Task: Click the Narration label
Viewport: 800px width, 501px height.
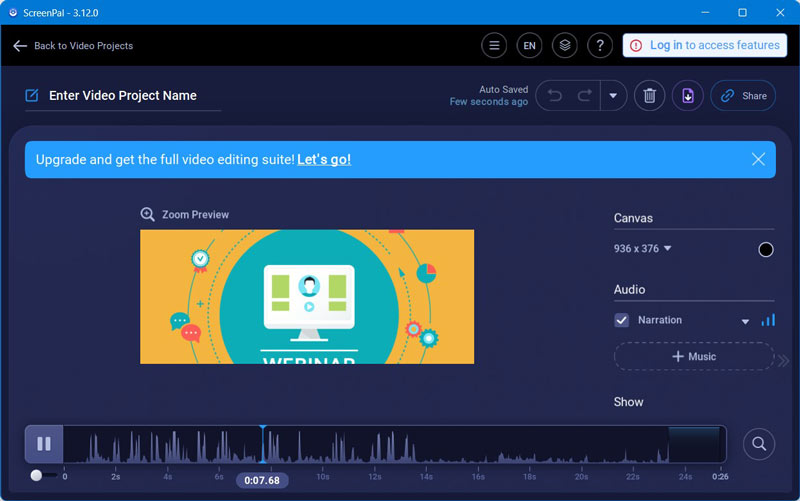Action: pos(660,320)
